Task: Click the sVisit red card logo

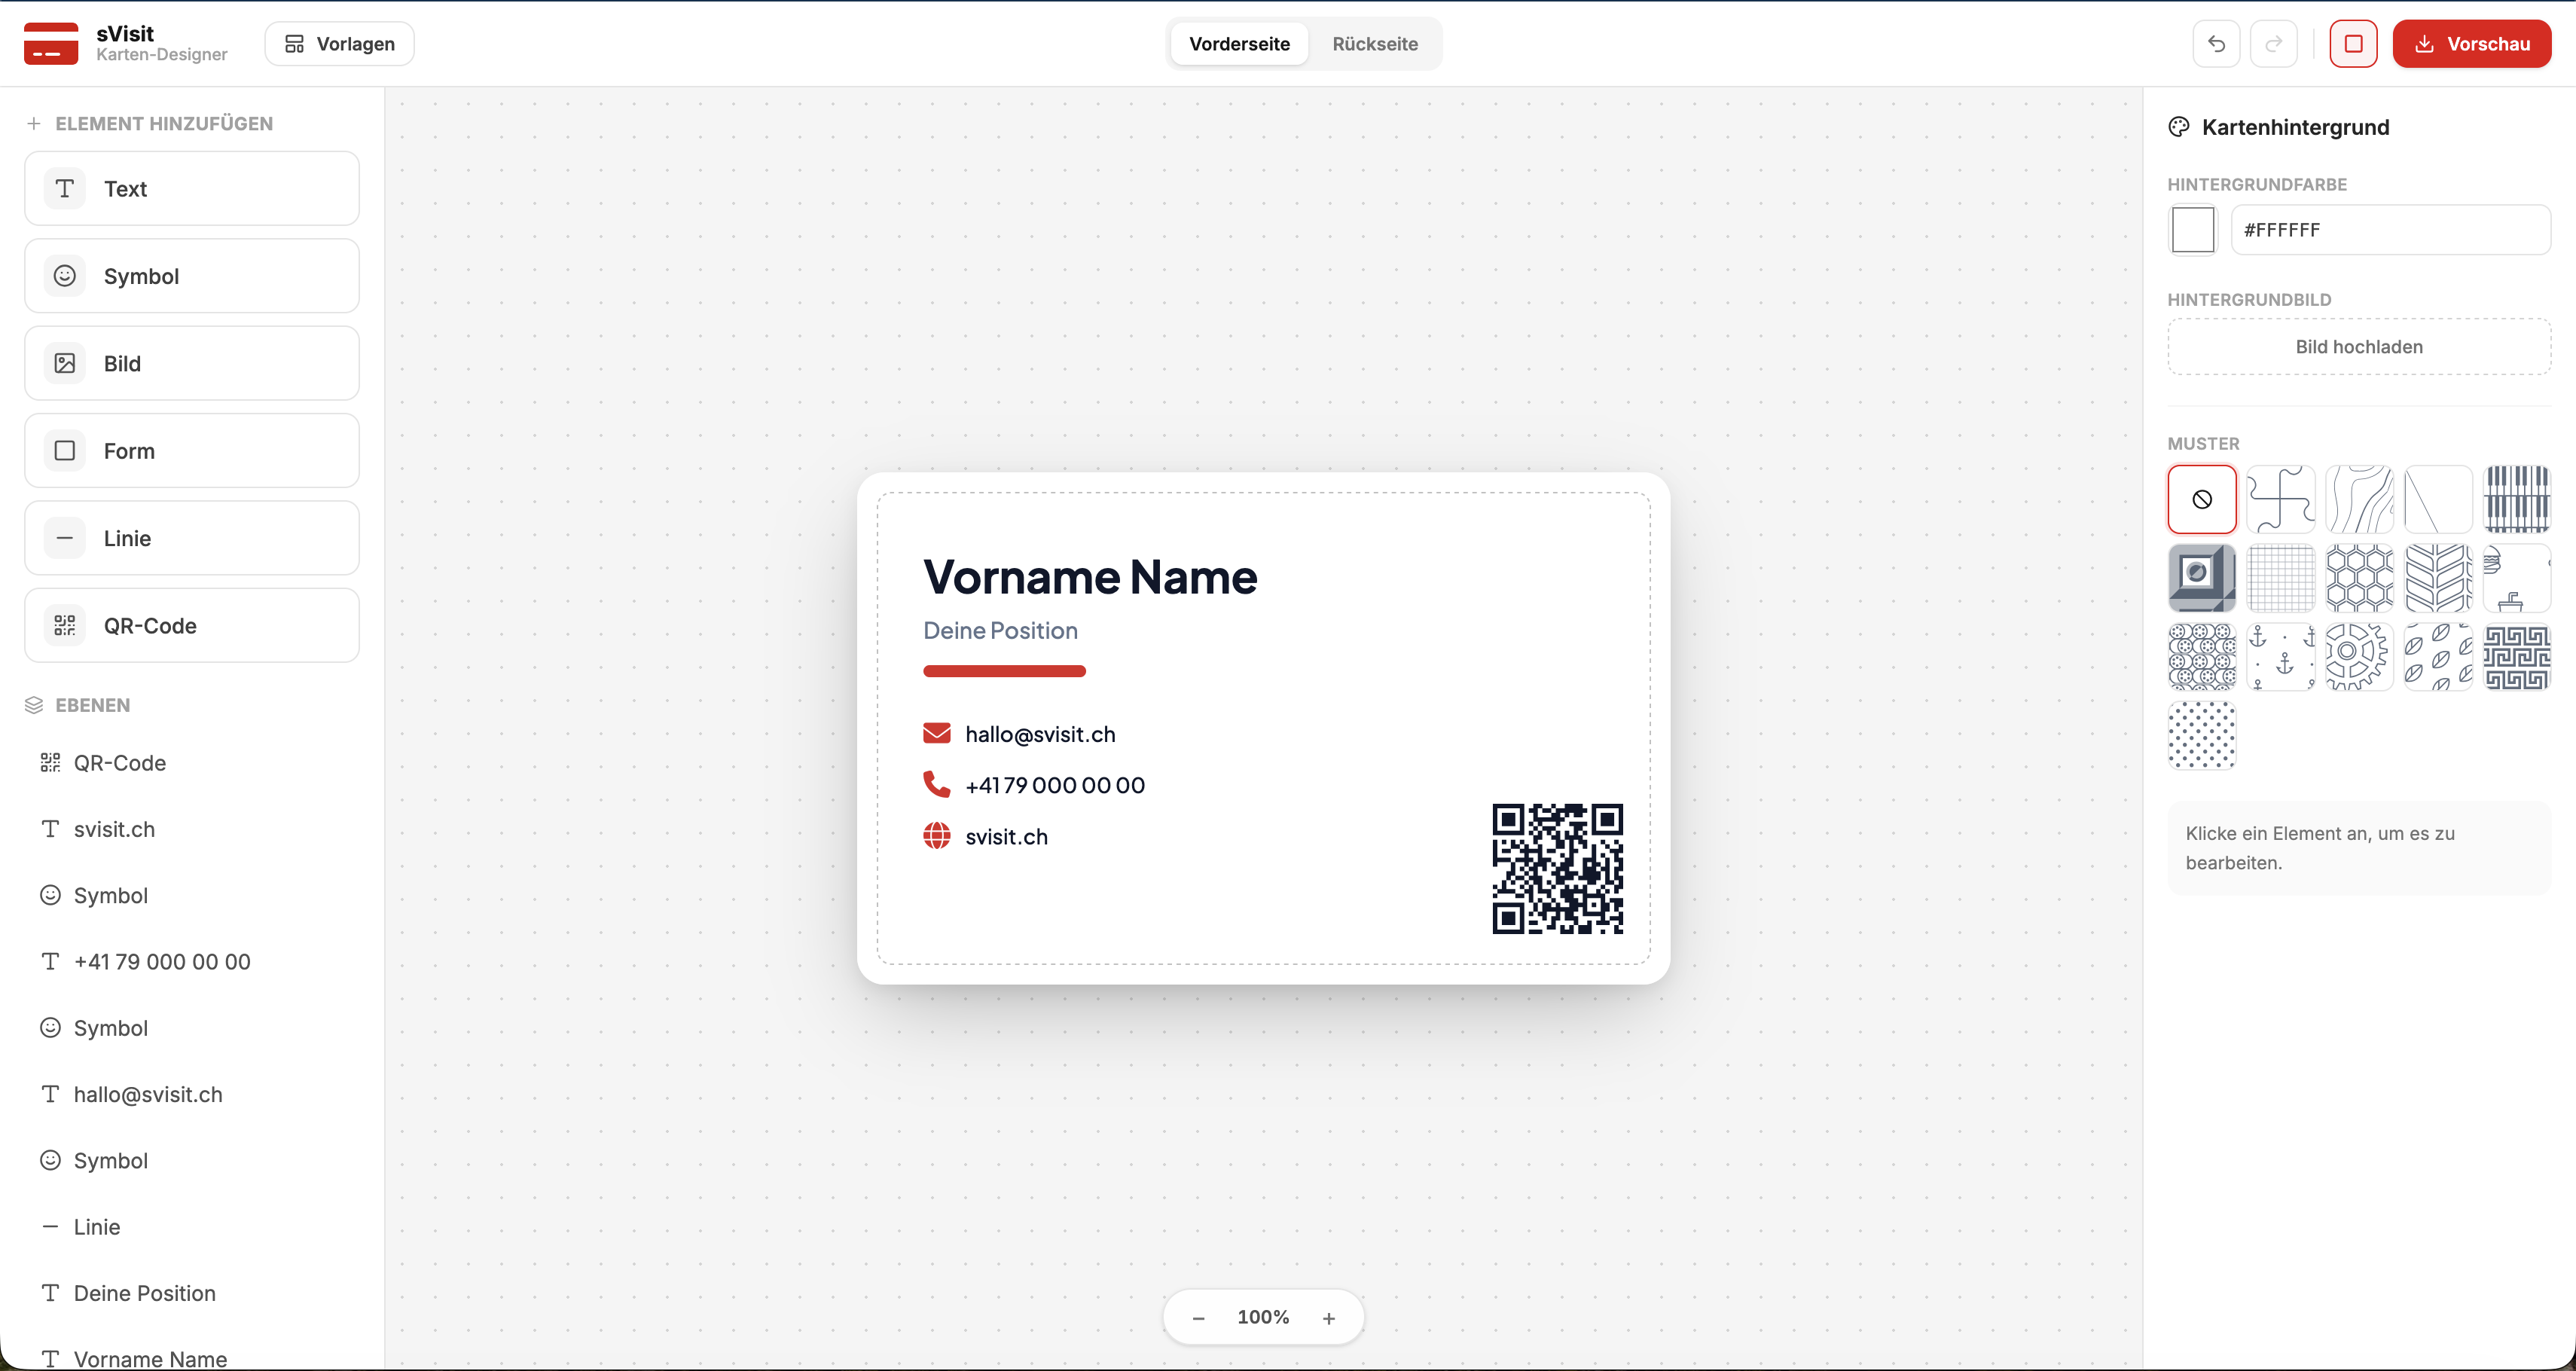Action: click(x=51, y=44)
